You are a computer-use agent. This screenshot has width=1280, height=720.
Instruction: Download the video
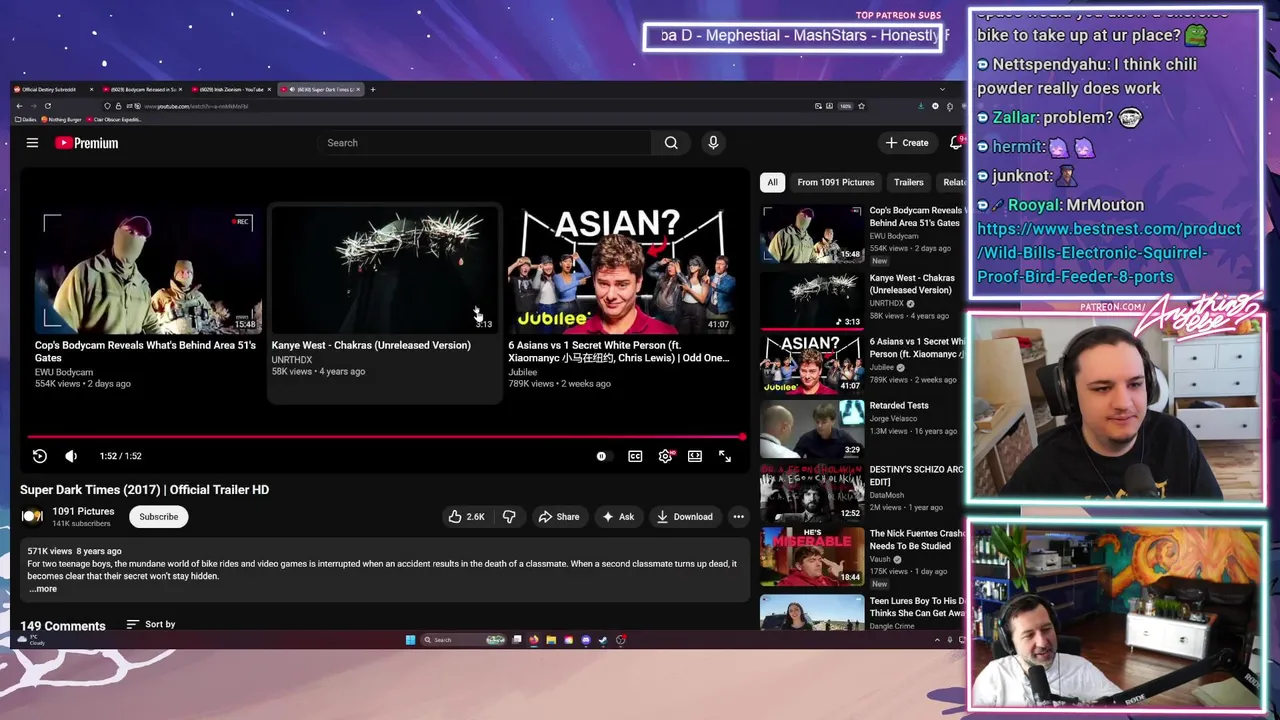[x=685, y=517]
